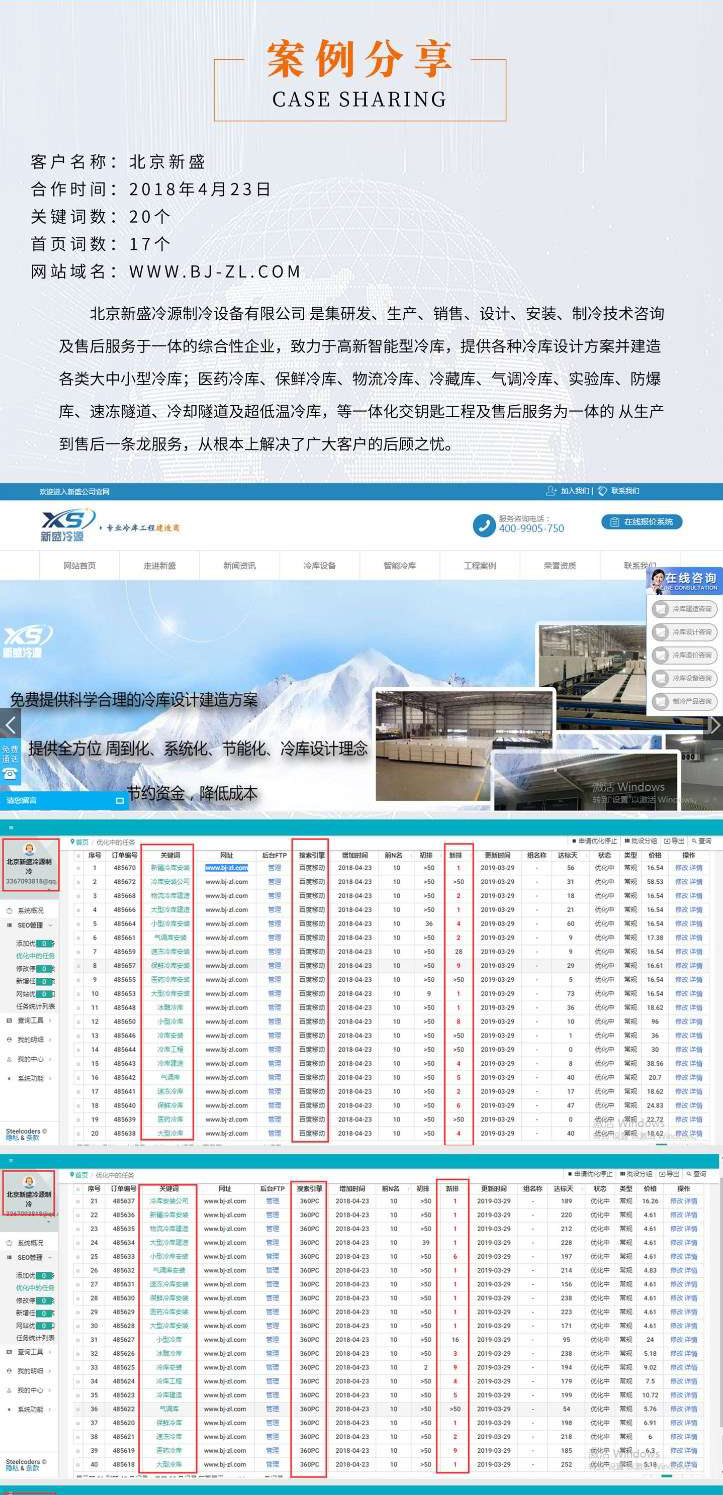Expand 我的财经 in the Baidu-mobile task panel sidebar
Screen dimensions: 723x1495
(30, 1040)
